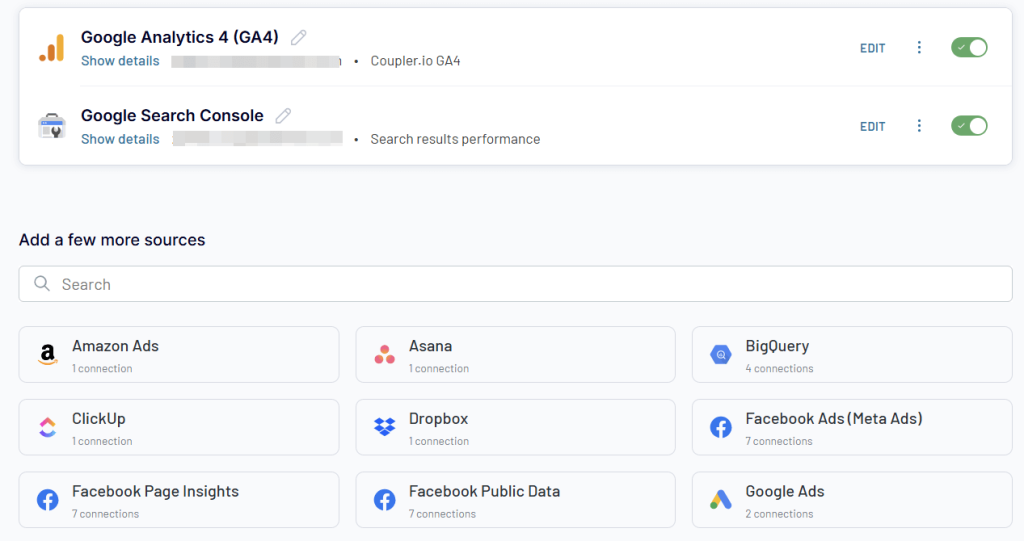
Task: Click the search magnifier icon
Action: (x=42, y=284)
